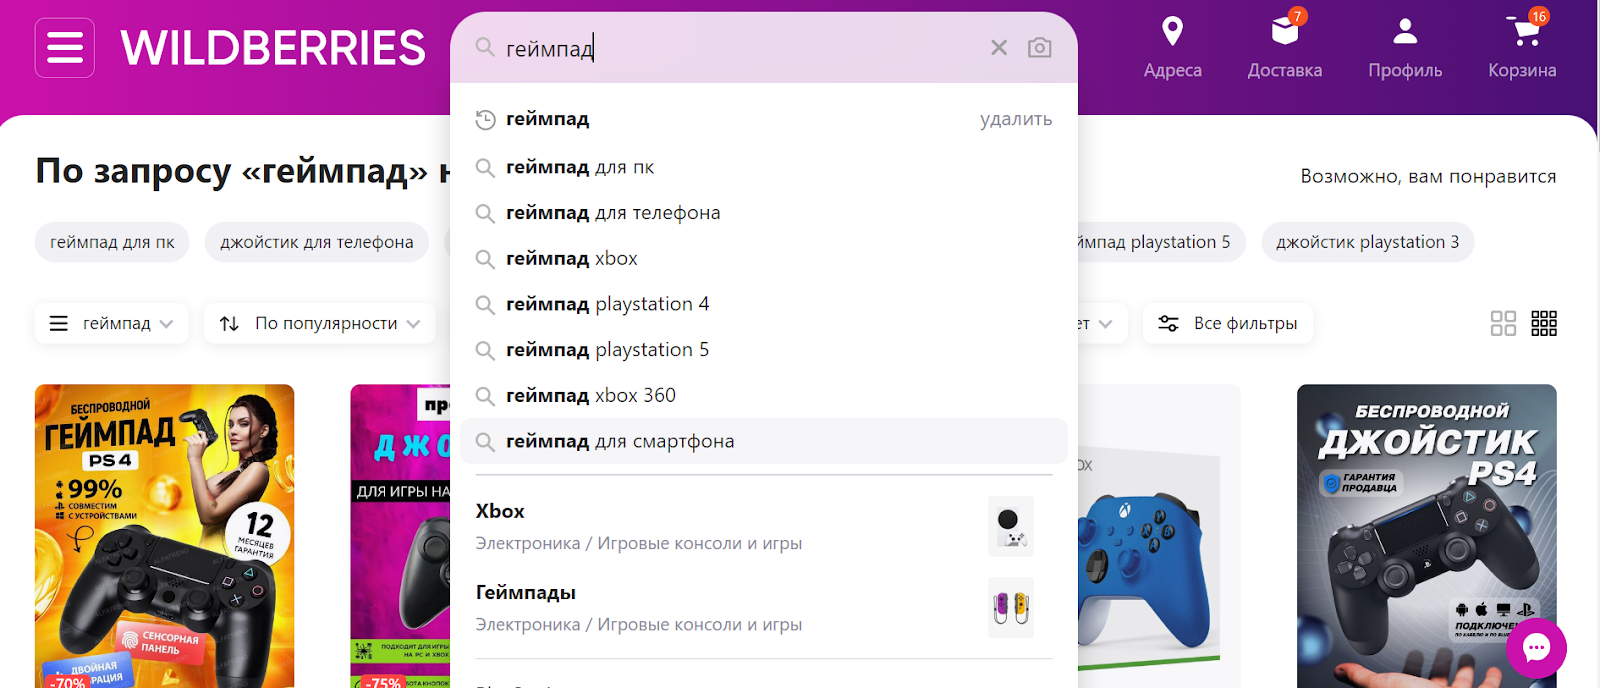This screenshot has height=688, width=1600.
Task: Select the recent search геймпад history suggestion
Action: click(x=764, y=119)
